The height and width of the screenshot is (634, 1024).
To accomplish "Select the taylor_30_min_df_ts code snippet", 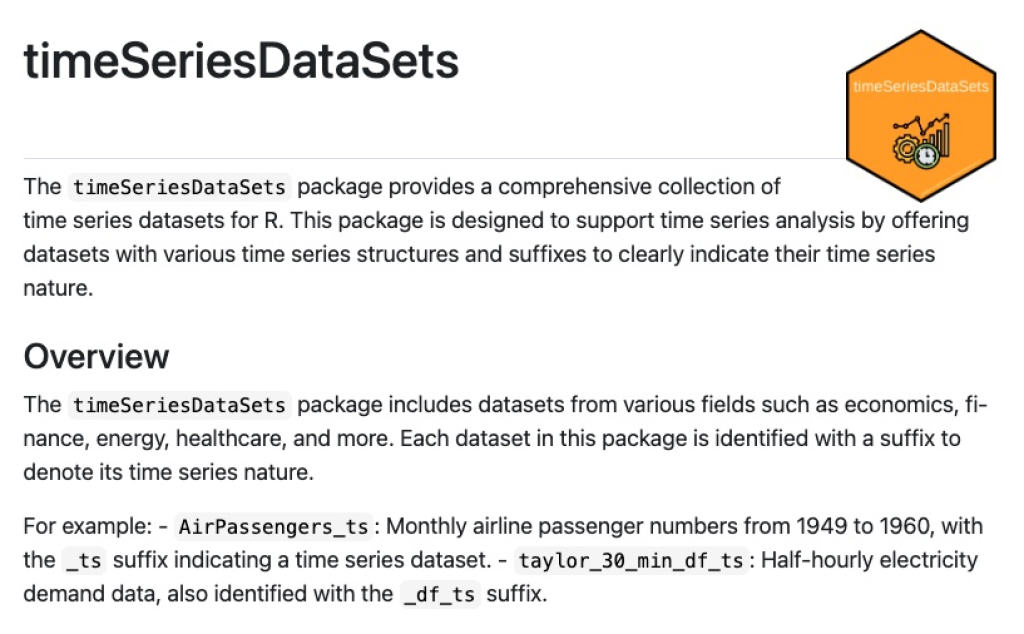I will [x=631, y=561].
